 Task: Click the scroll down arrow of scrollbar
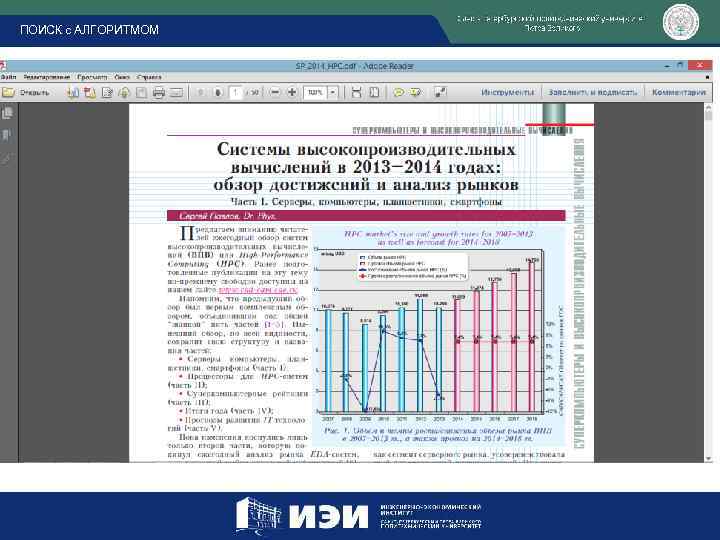[x=708, y=458]
